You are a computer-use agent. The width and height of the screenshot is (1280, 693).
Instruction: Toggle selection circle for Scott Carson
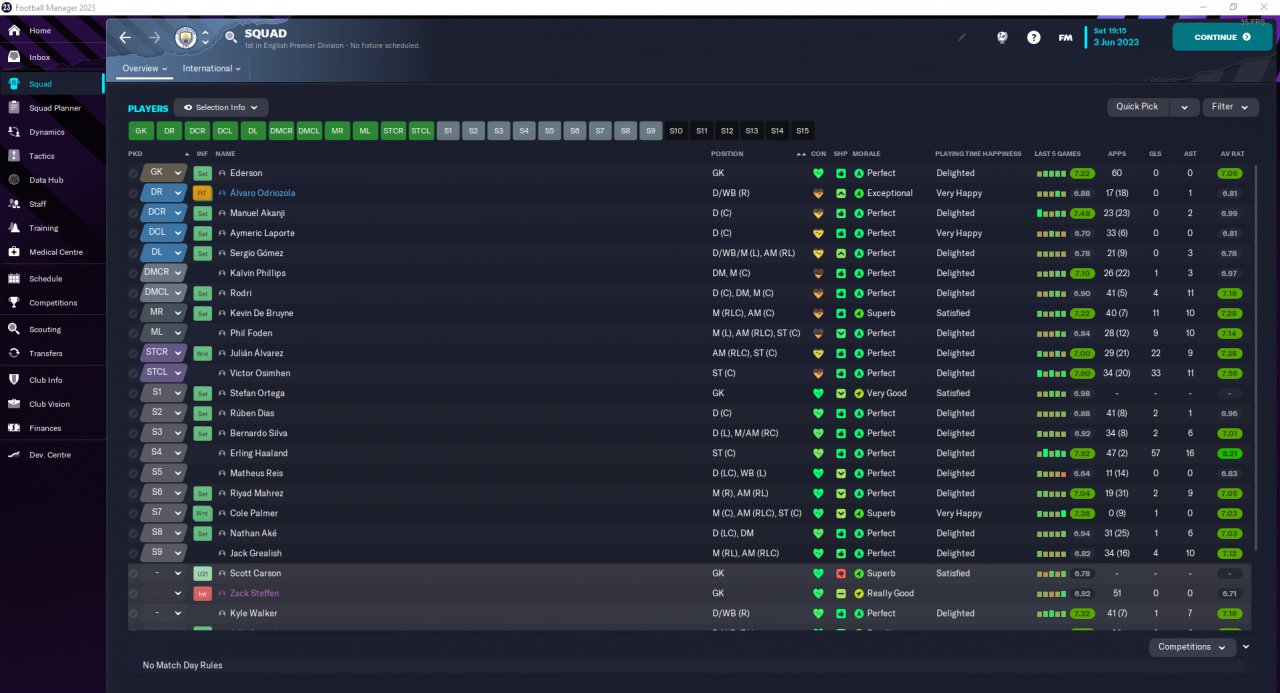pyautogui.click(x=134, y=573)
